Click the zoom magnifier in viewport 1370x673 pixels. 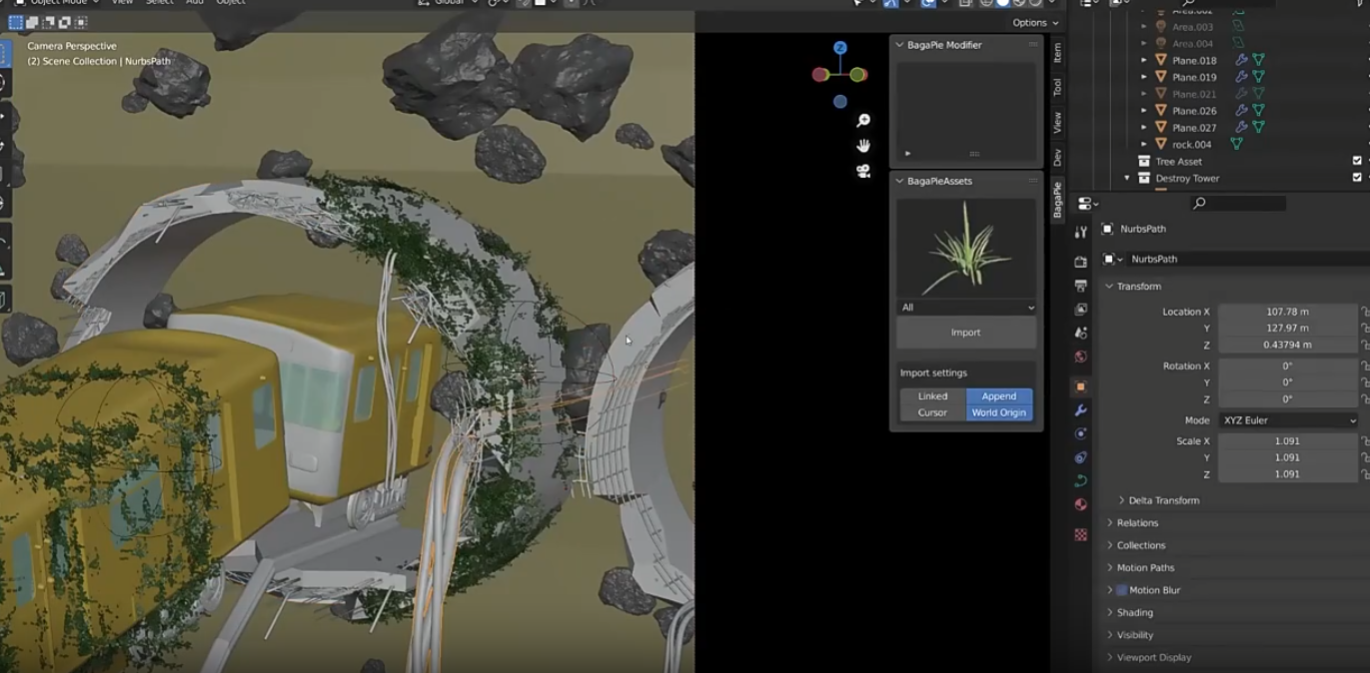tap(863, 121)
